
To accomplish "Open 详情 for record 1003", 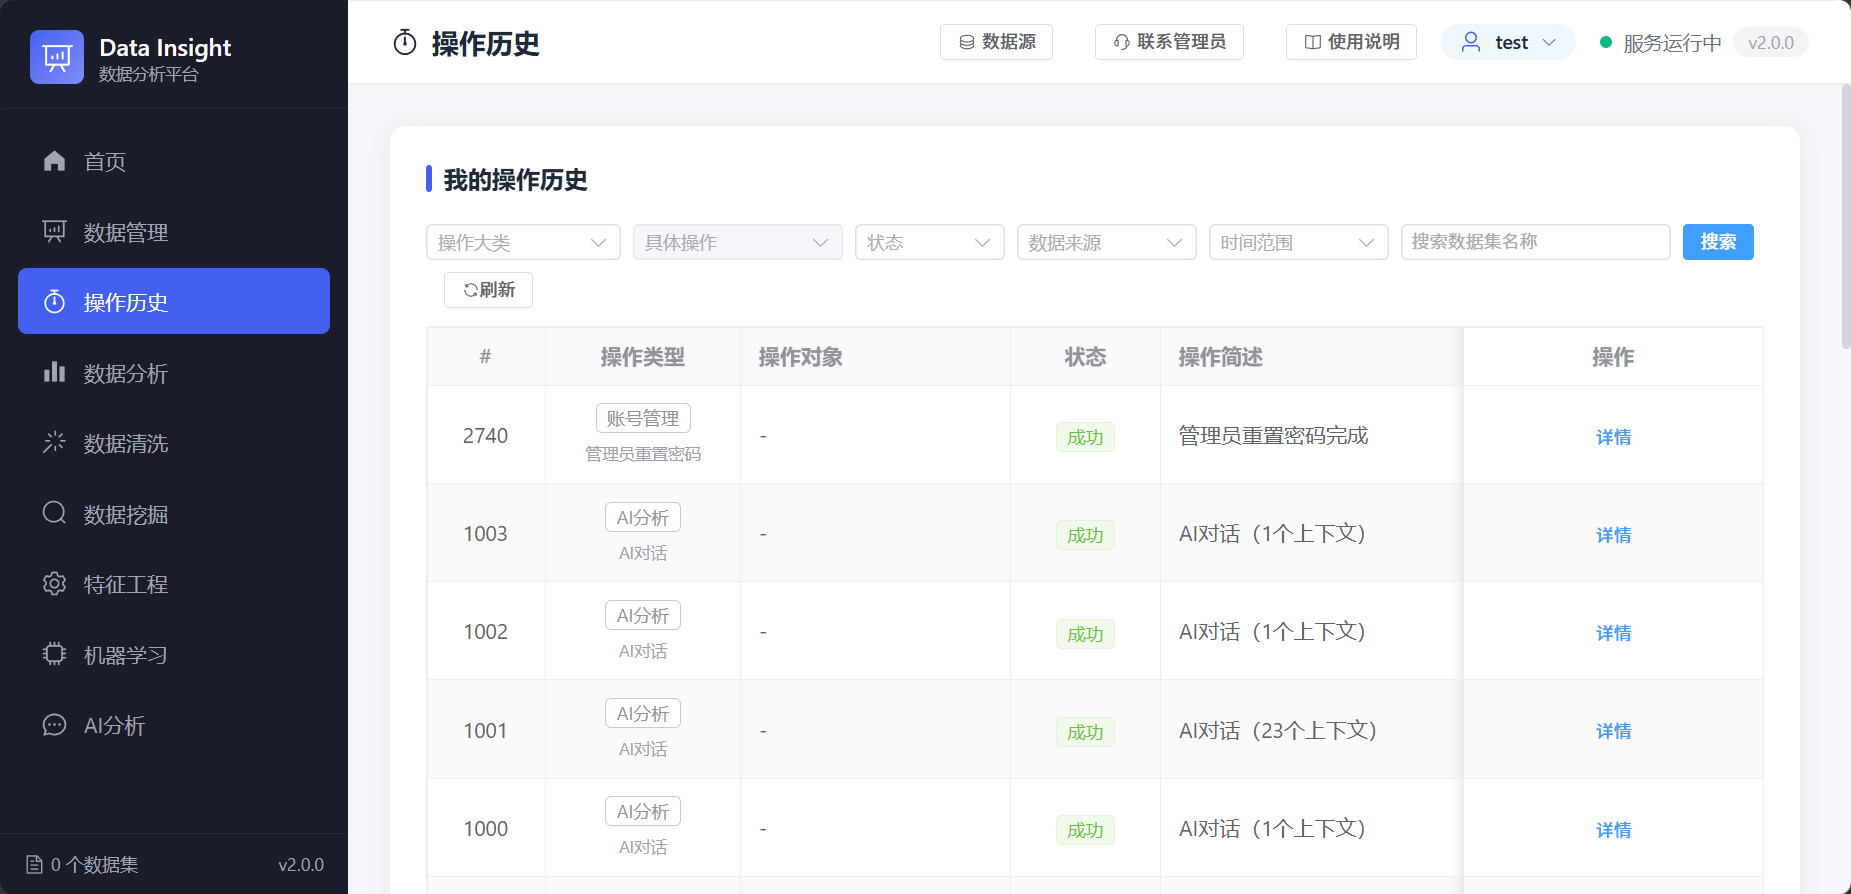I will [x=1613, y=535].
